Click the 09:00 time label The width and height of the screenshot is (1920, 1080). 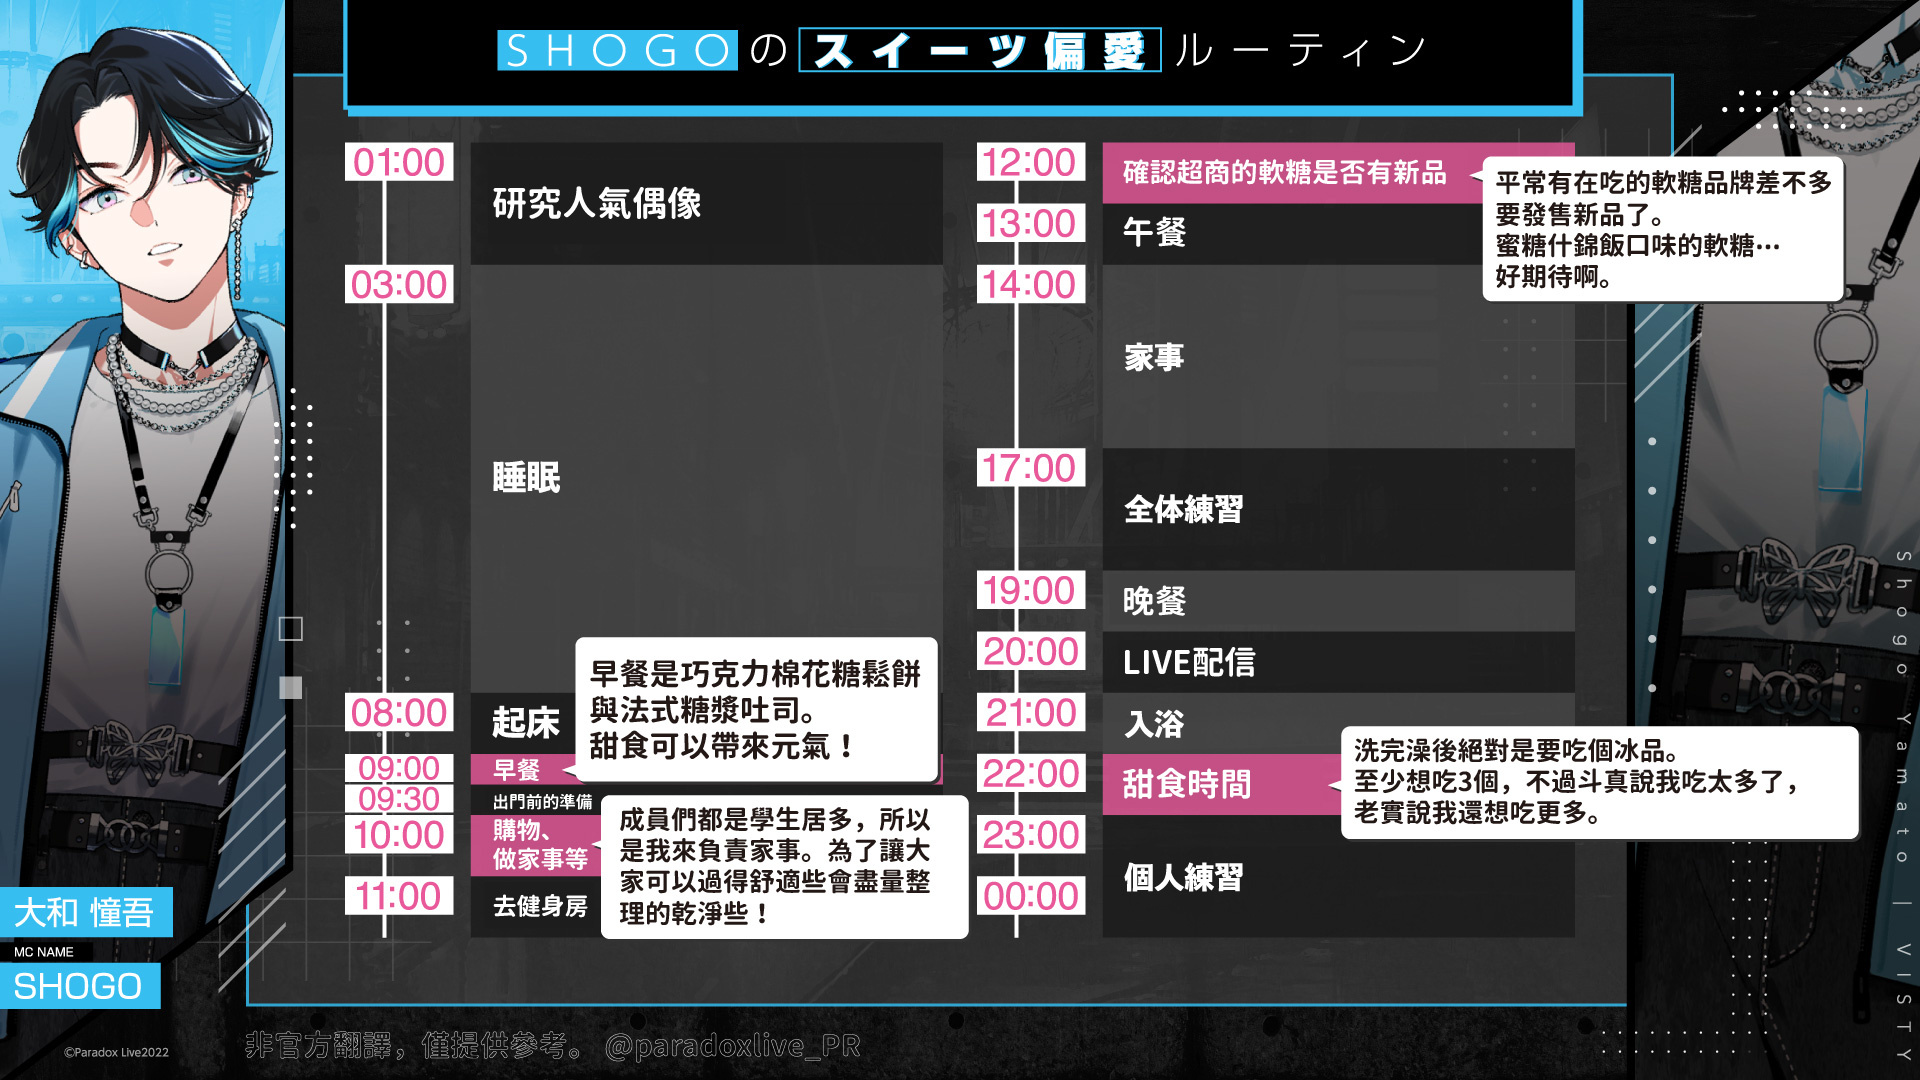coord(399,768)
